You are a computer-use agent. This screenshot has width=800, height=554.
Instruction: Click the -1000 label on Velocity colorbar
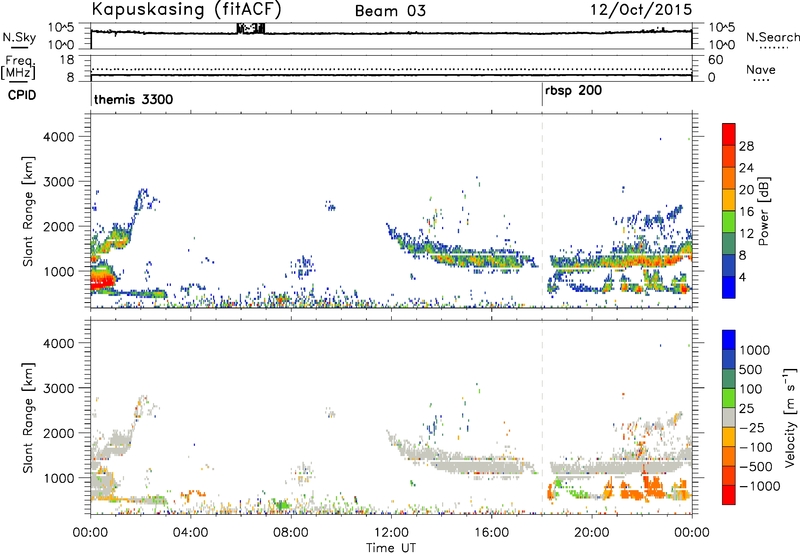coord(759,486)
